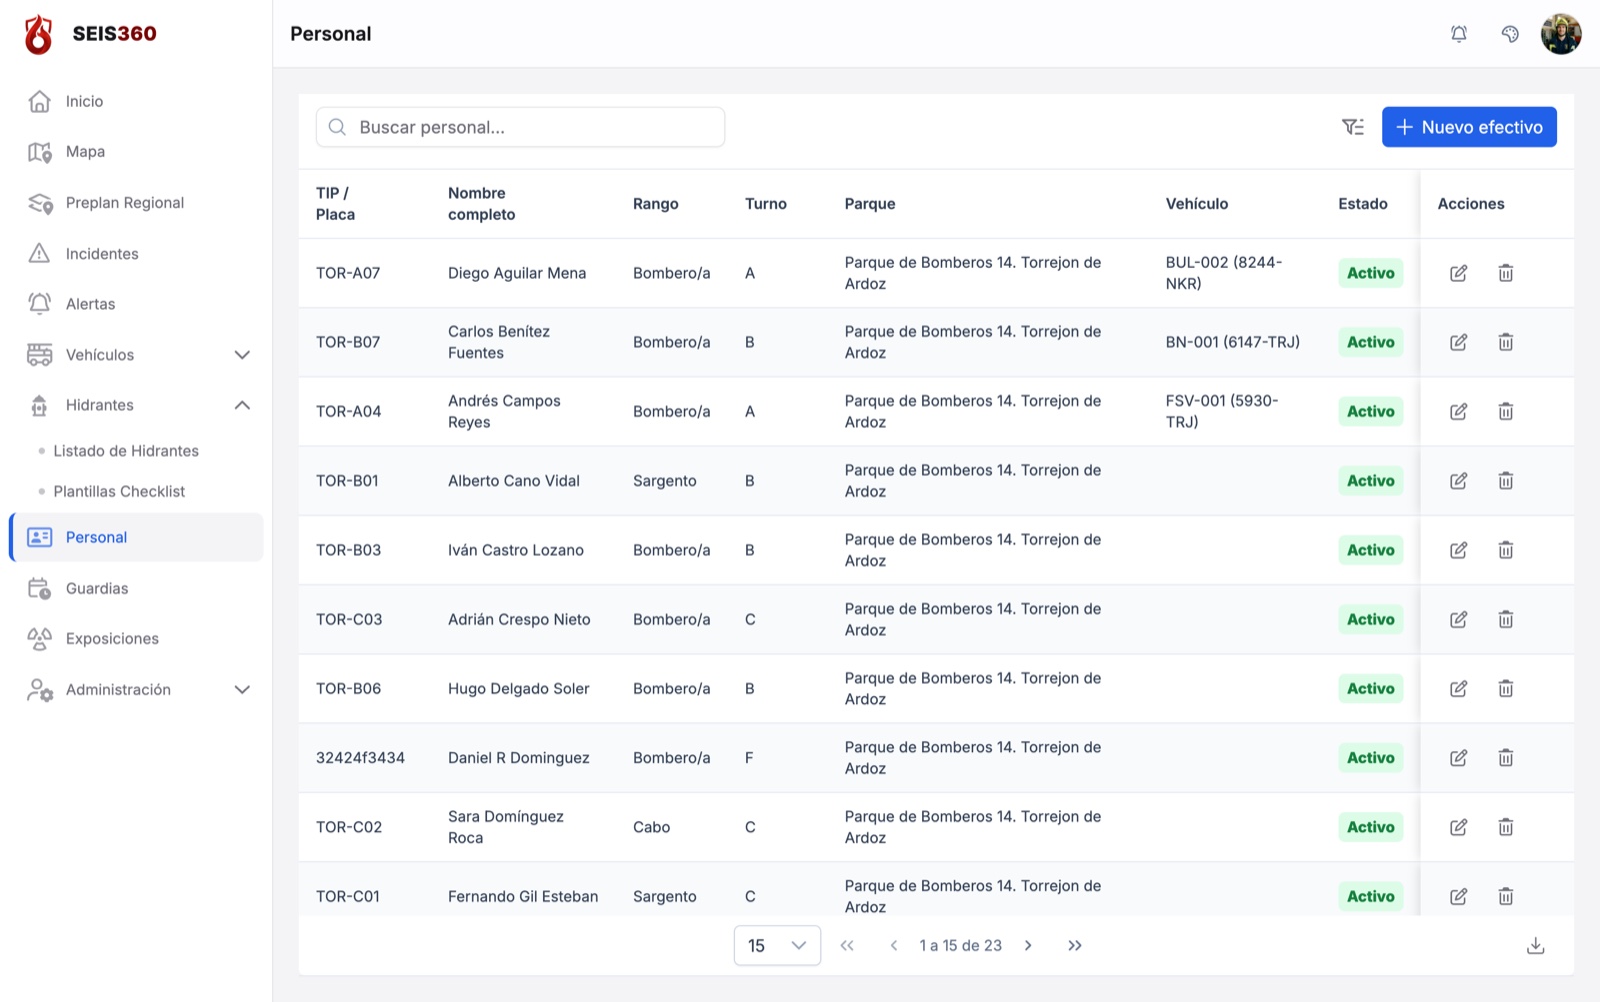Screen dimensions: 1600x1002
Task: Focus the Buscar personal search field
Action: tap(520, 127)
